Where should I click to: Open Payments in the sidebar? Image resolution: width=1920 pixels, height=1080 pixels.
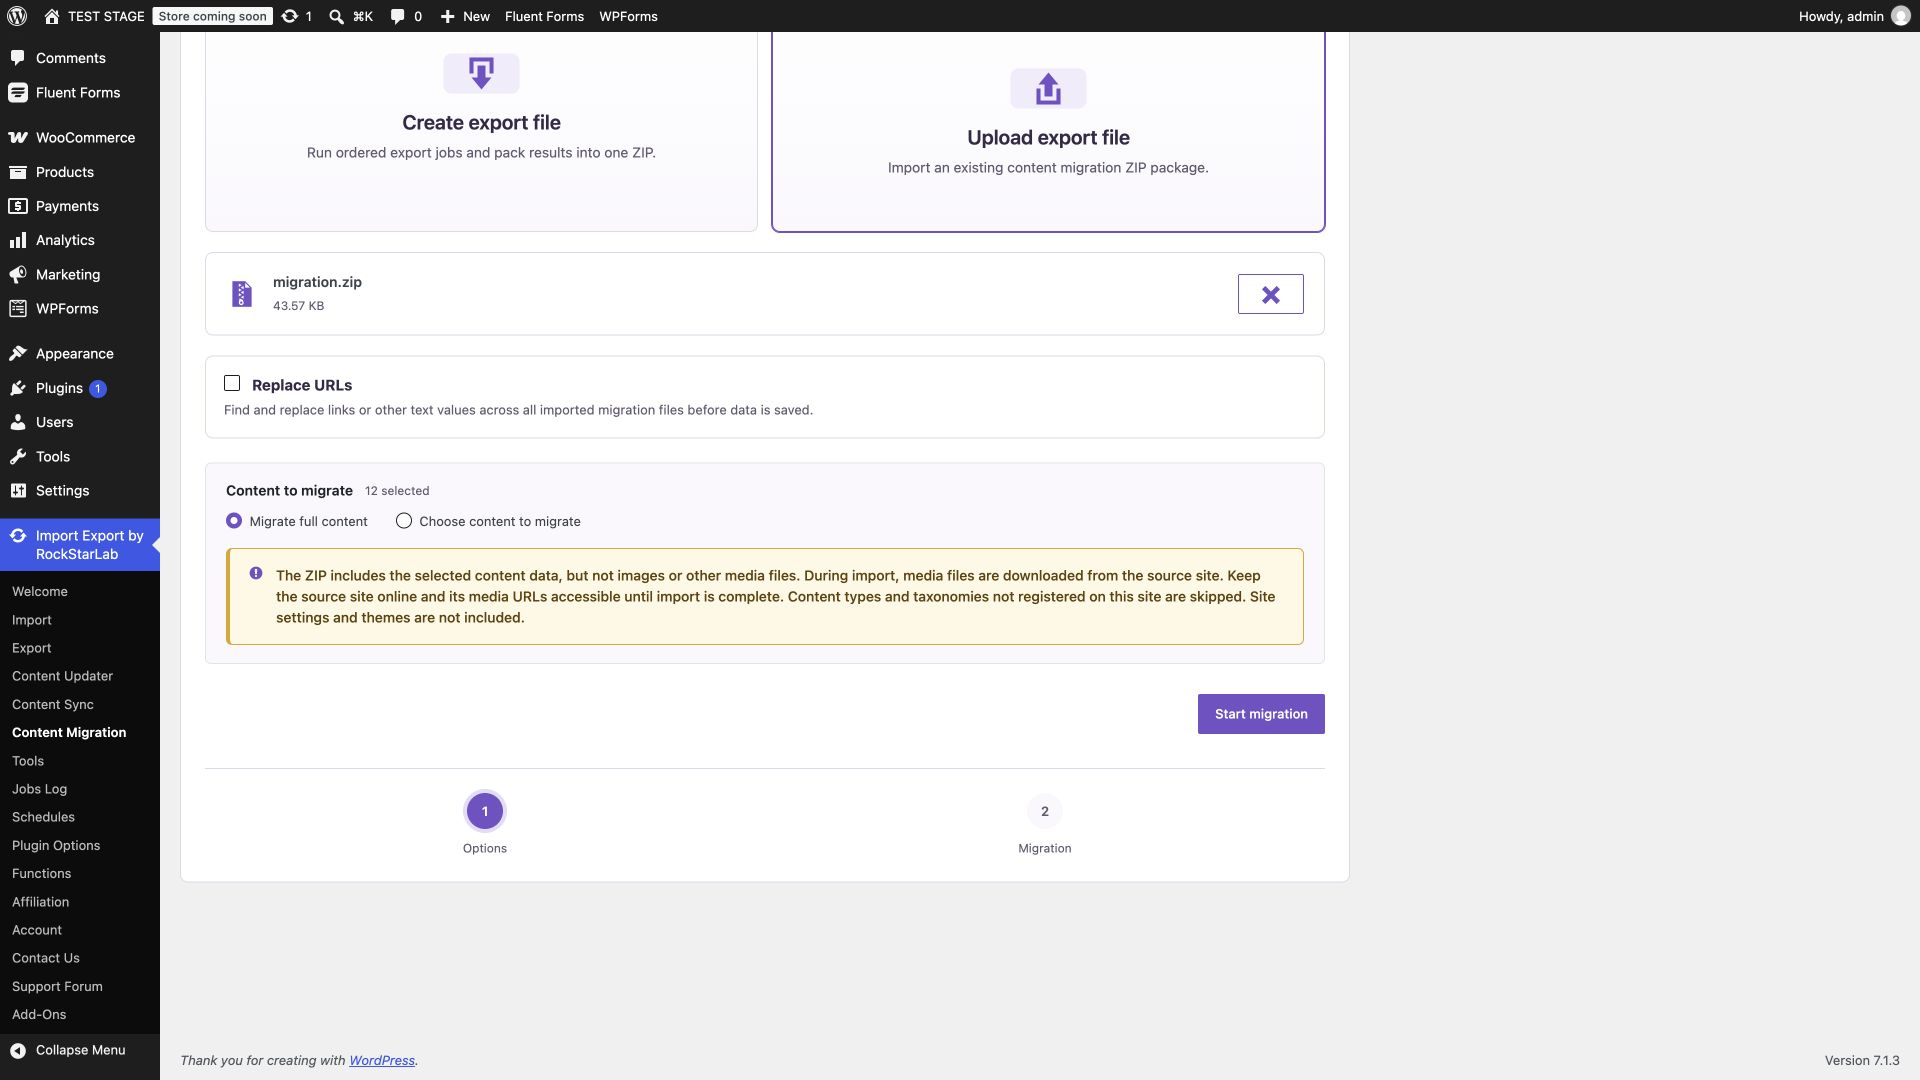tap(80, 206)
